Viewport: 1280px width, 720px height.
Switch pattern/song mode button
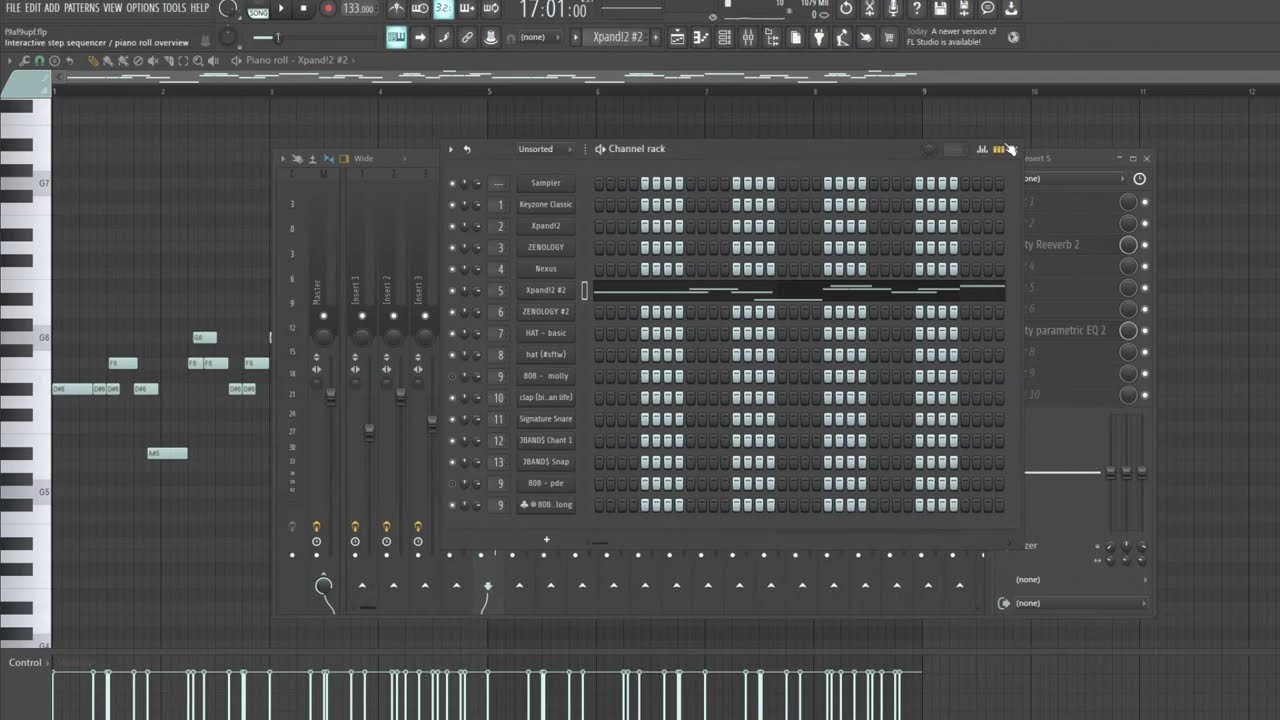258,10
